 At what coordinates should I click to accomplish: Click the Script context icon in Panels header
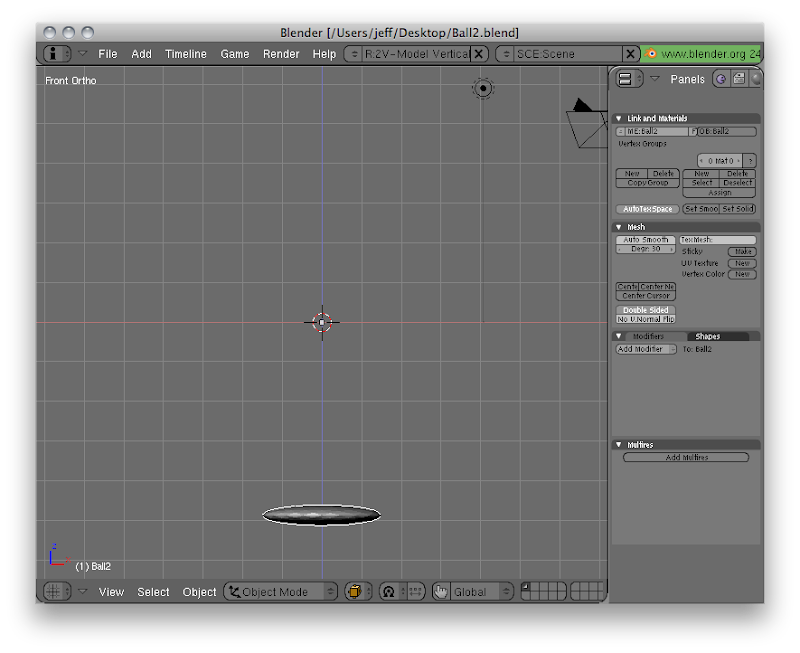click(739, 79)
